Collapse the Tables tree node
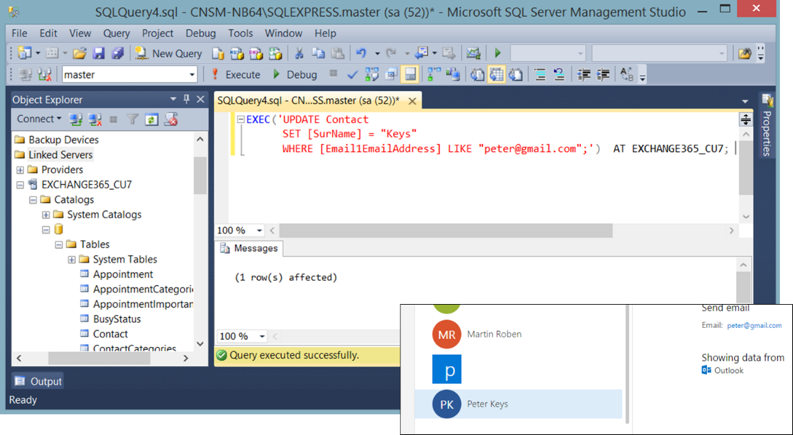 point(59,245)
